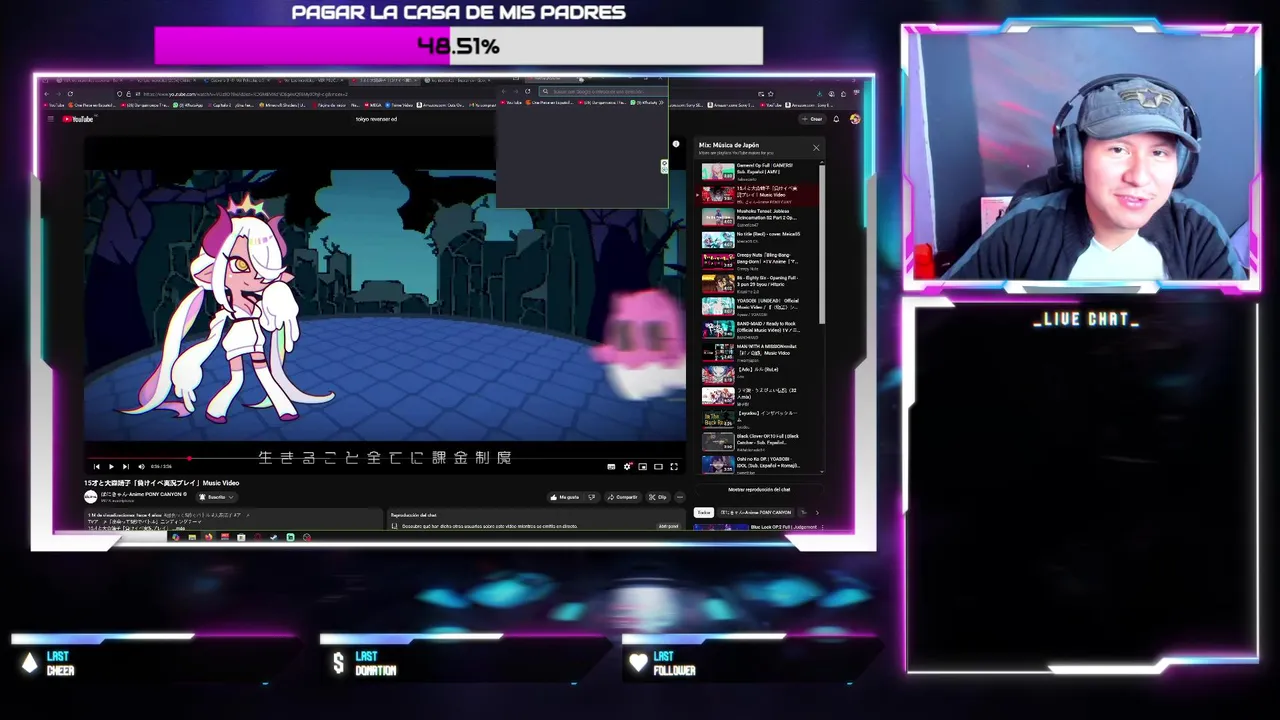Switch to miniplayer mode
Screen dimensions: 1280x720
642,467
